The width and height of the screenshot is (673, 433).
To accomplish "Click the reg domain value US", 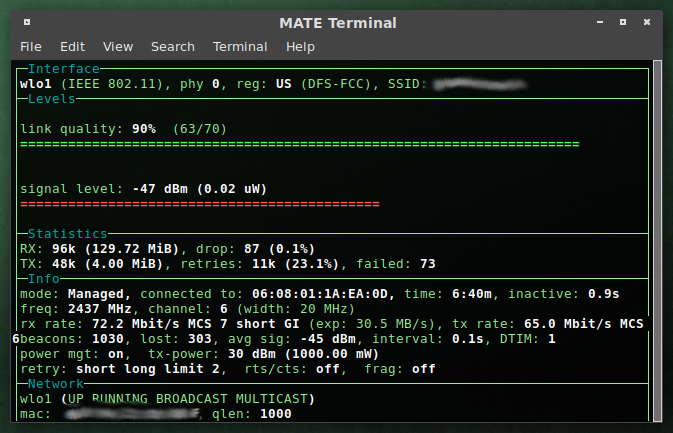I will coord(283,84).
